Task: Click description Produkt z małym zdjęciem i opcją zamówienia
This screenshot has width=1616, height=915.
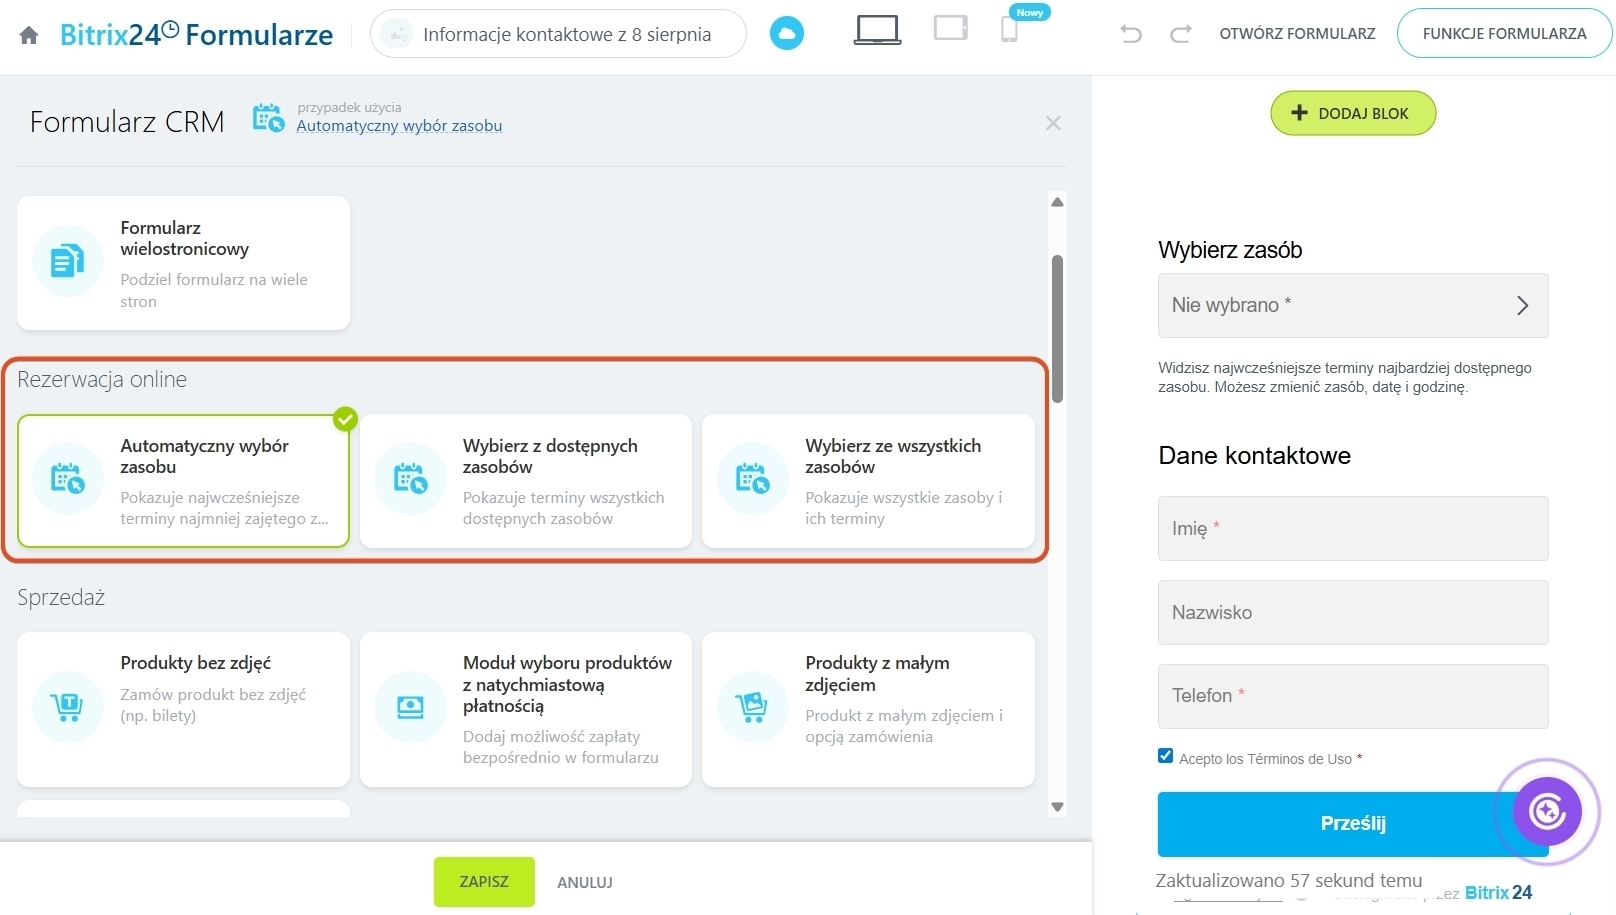Action: click(904, 726)
